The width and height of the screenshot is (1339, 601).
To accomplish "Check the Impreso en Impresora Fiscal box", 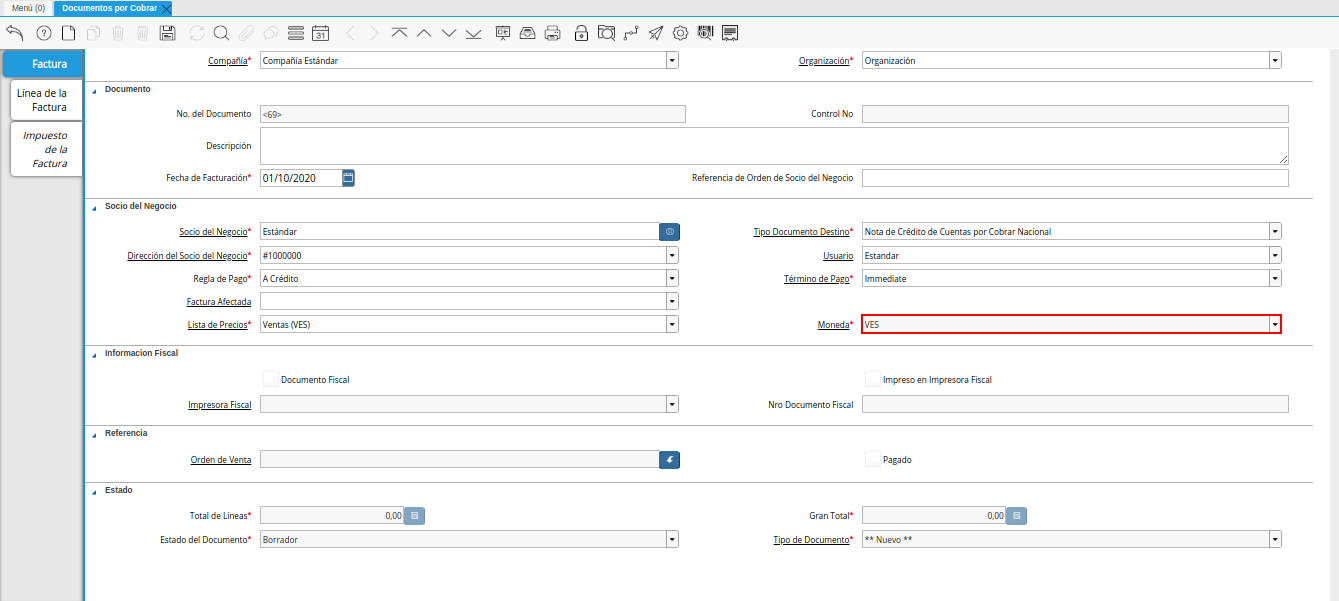I will [x=873, y=379].
